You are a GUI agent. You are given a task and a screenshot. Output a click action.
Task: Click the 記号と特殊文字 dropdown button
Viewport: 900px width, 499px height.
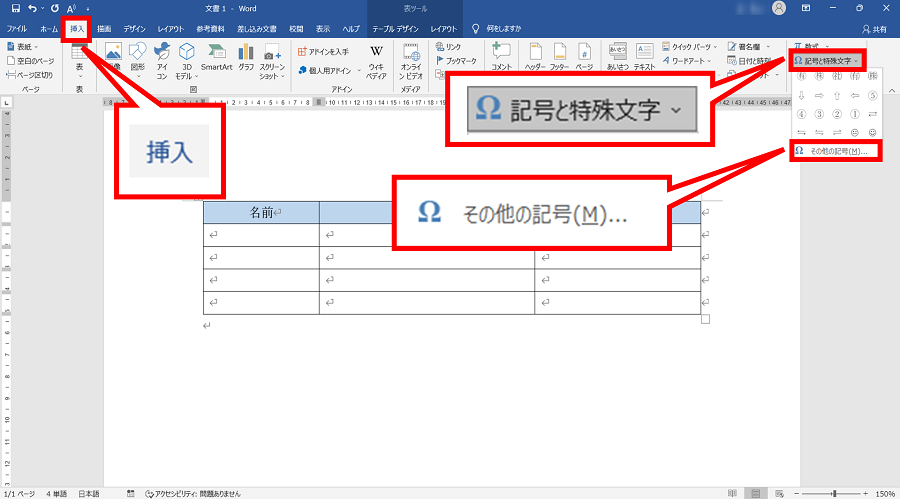826,60
